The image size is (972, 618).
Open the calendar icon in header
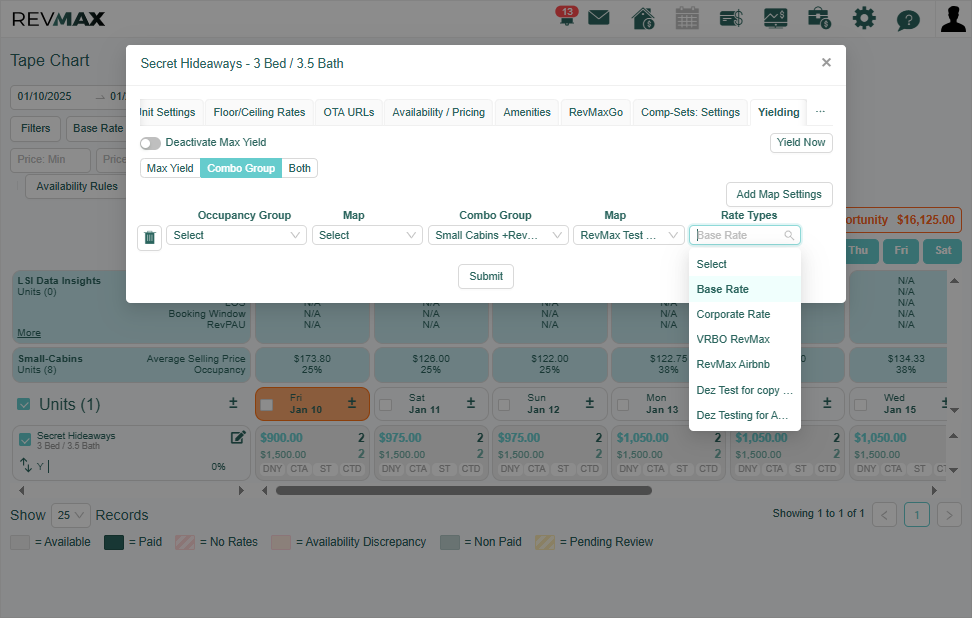point(687,18)
